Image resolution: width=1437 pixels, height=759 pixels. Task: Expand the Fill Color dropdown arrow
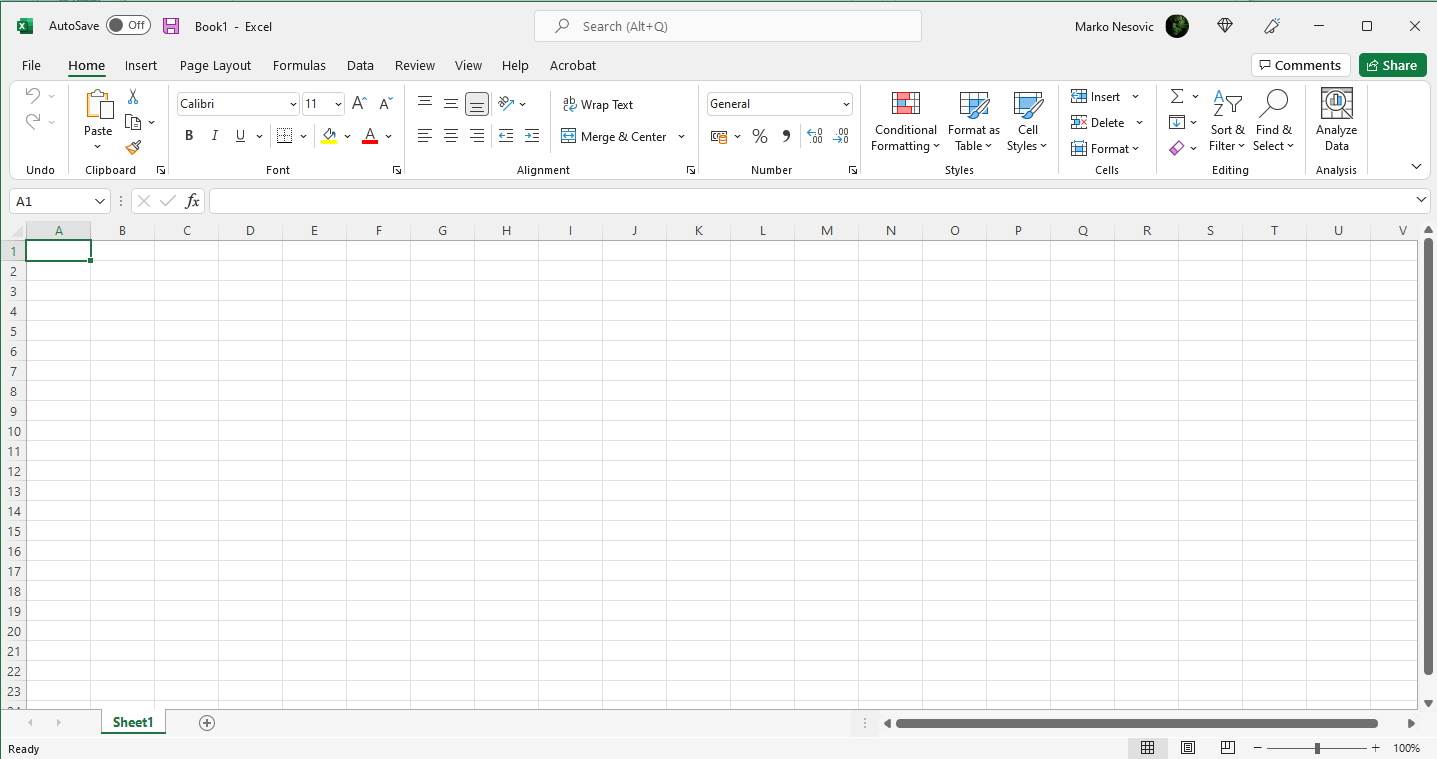[347, 136]
